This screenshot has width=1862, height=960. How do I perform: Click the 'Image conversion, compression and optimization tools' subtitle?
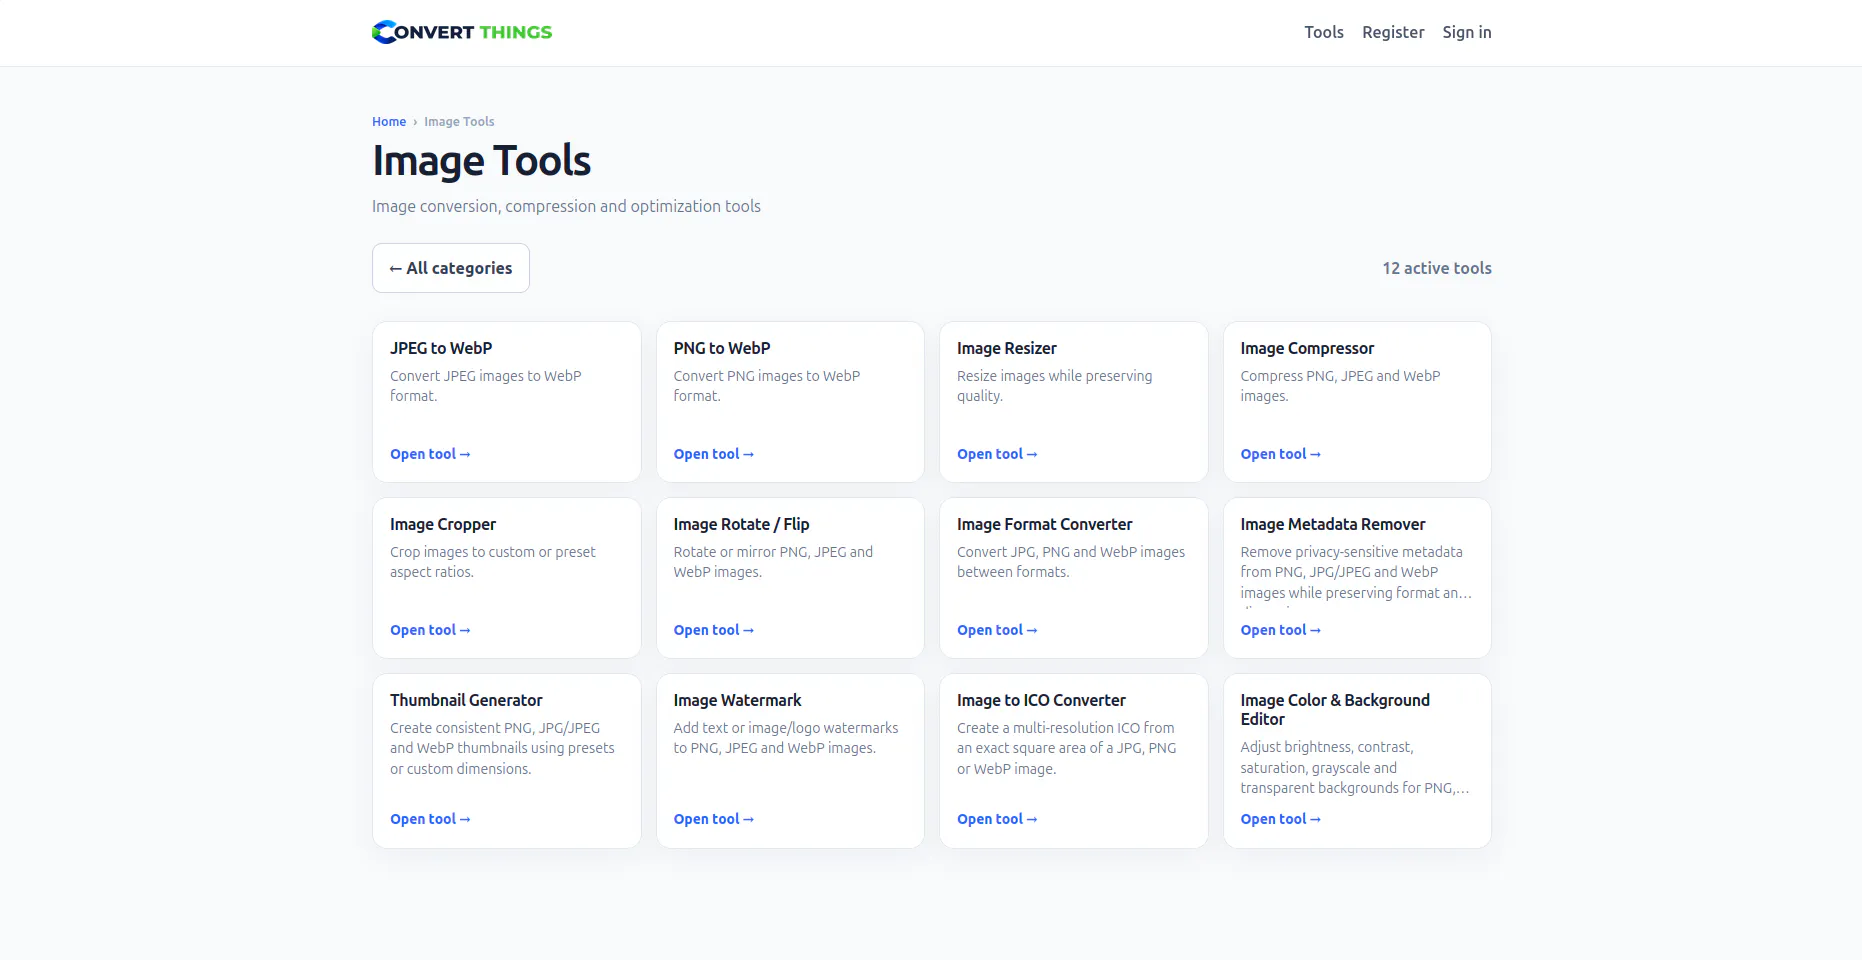(x=566, y=206)
